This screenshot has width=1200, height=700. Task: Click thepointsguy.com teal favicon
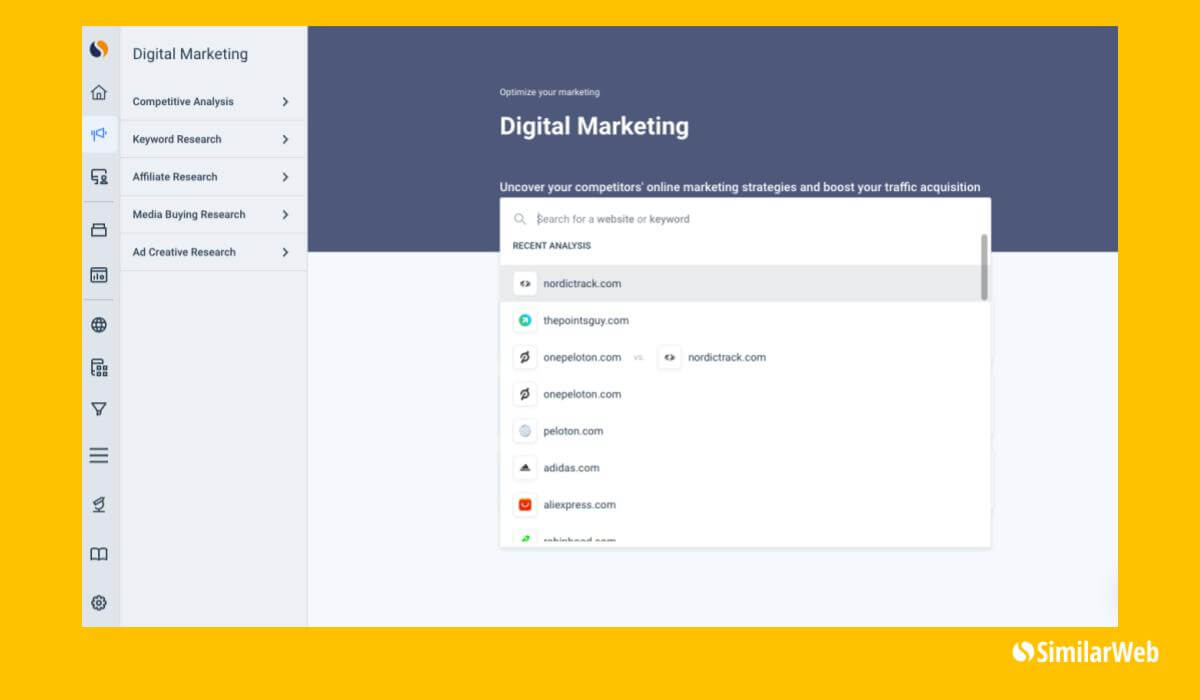[x=525, y=320]
